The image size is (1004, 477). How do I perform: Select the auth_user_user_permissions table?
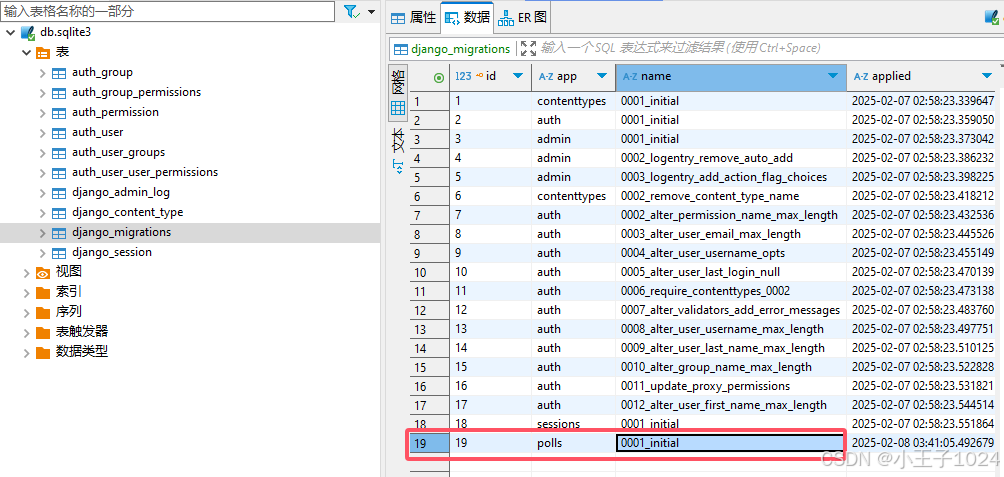145,172
